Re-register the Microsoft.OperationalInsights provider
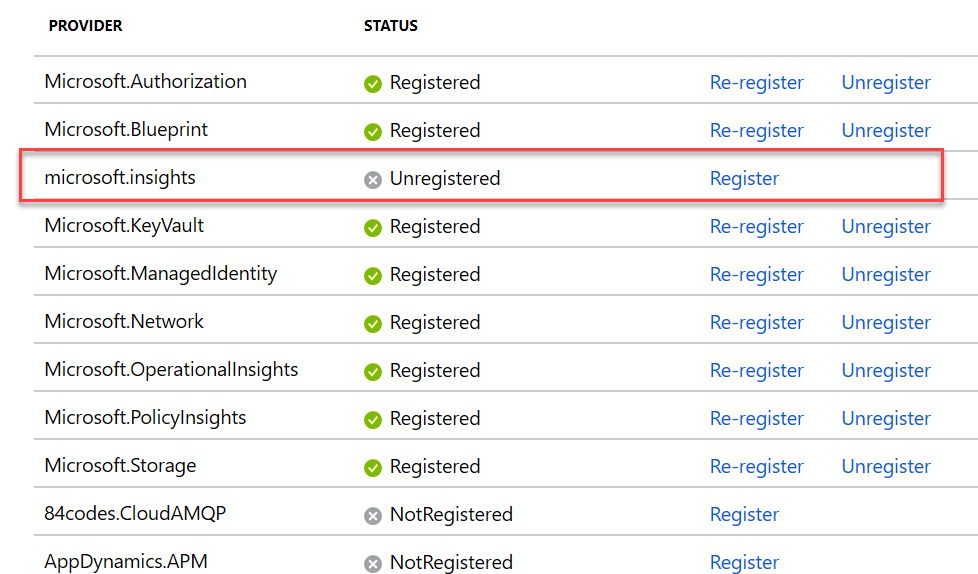 tap(757, 371)
